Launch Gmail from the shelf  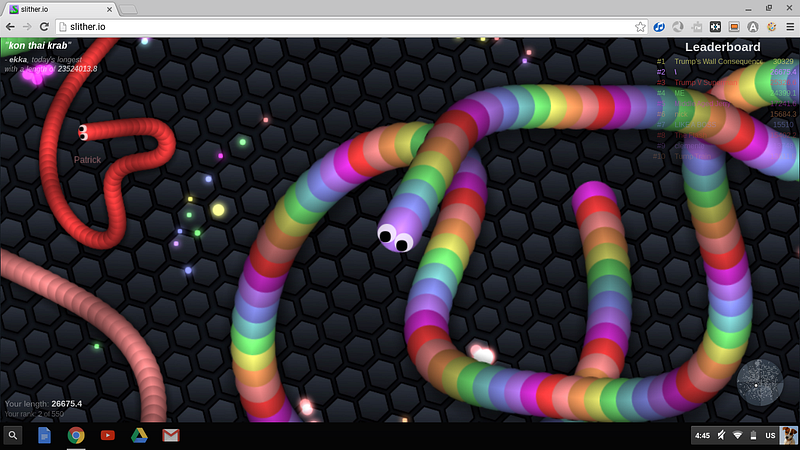[x=171, y=435]
